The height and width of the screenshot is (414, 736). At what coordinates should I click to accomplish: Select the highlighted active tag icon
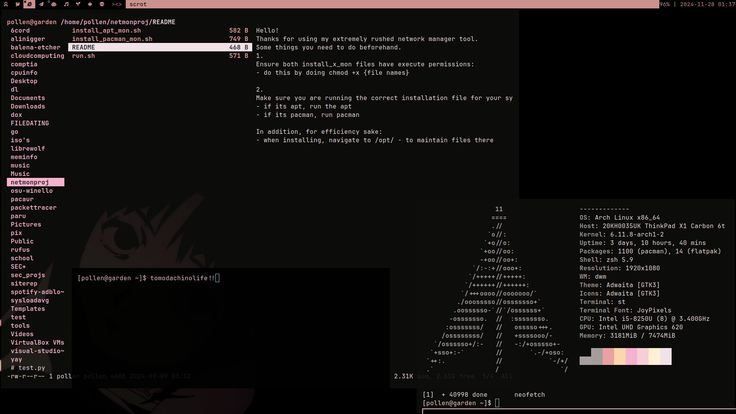pos(29,4)
